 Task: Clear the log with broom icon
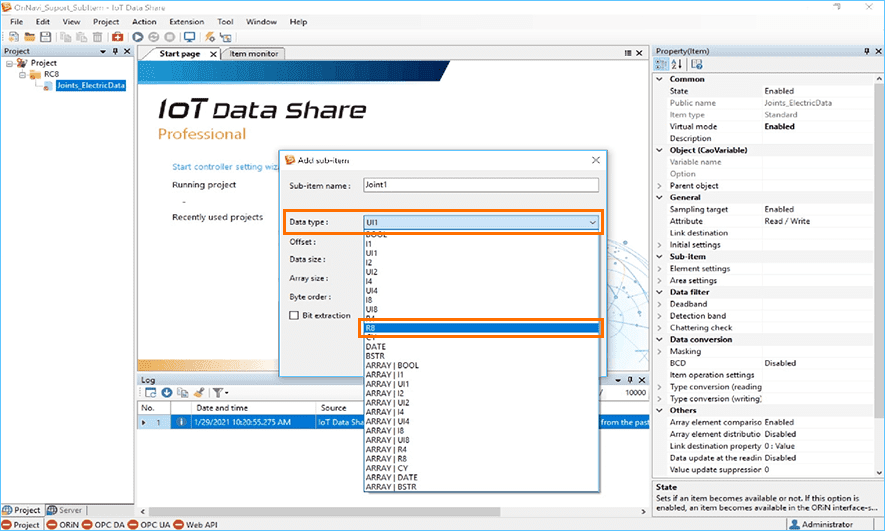click(198, 392)
